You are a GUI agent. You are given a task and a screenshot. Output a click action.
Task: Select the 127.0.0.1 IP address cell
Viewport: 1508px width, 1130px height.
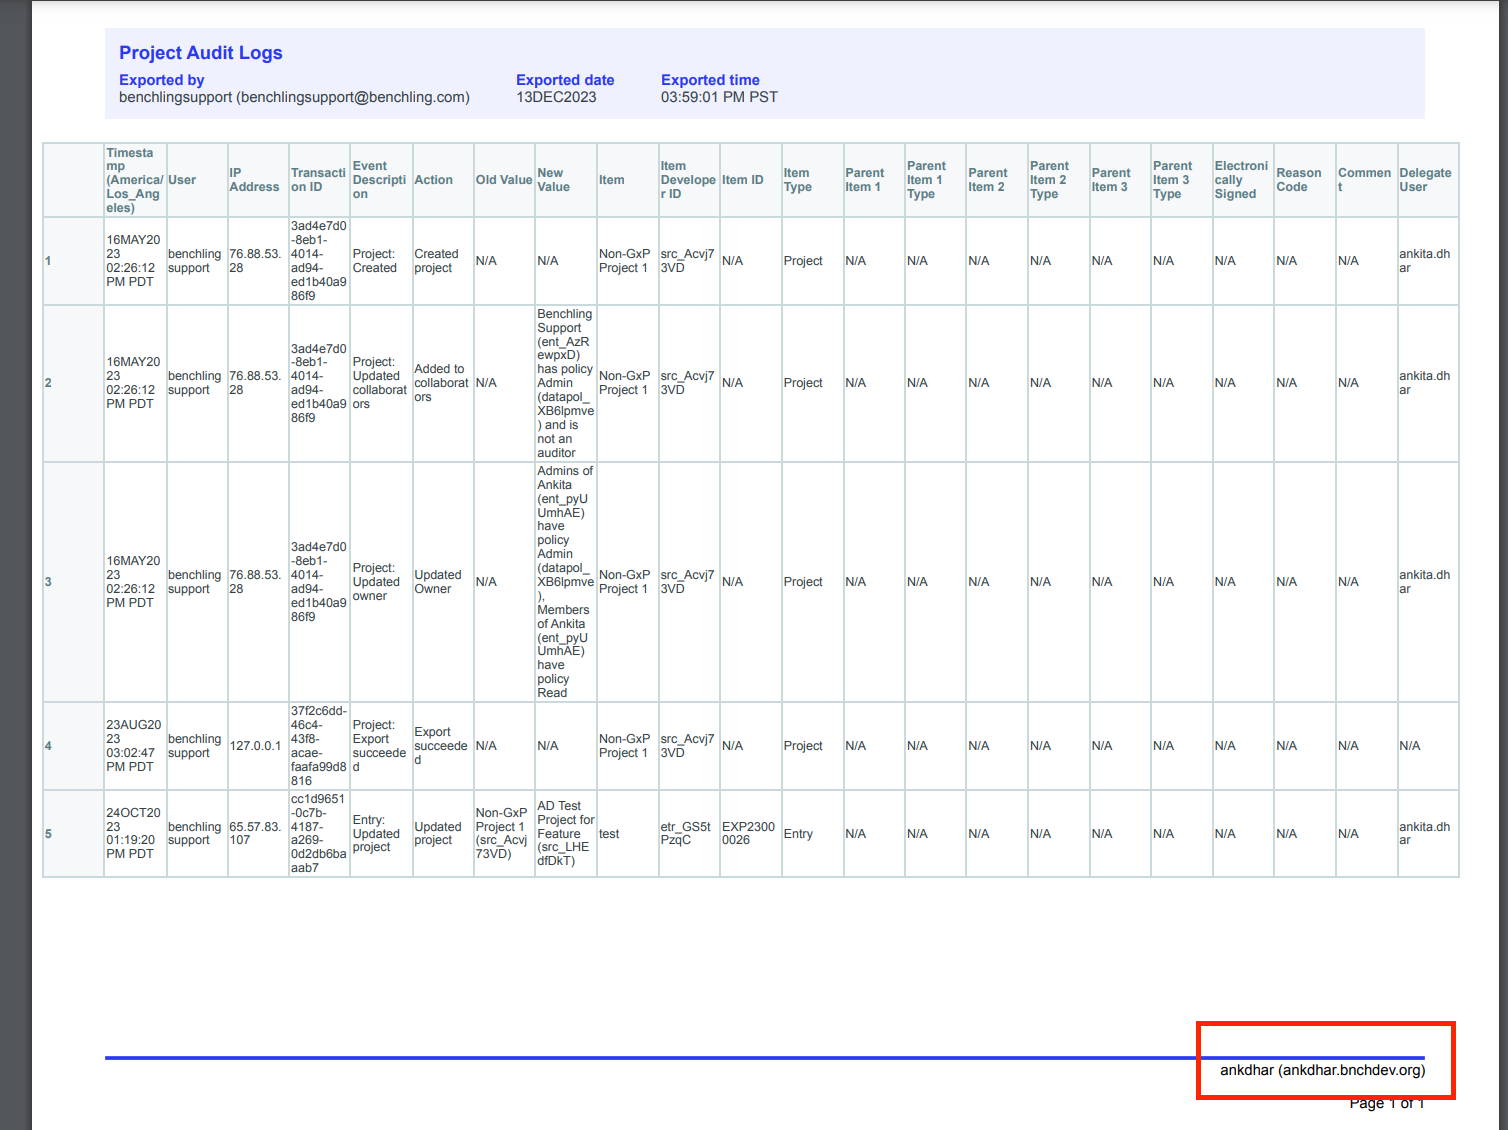point(258,746)
